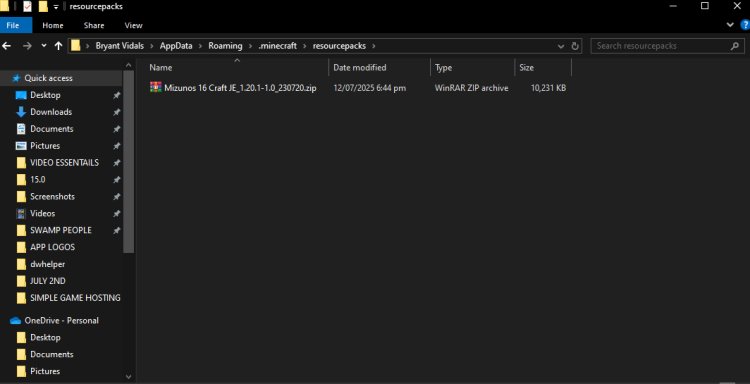
Task: Click navigation pane scroll up arrow
Action: pos(128,65)
